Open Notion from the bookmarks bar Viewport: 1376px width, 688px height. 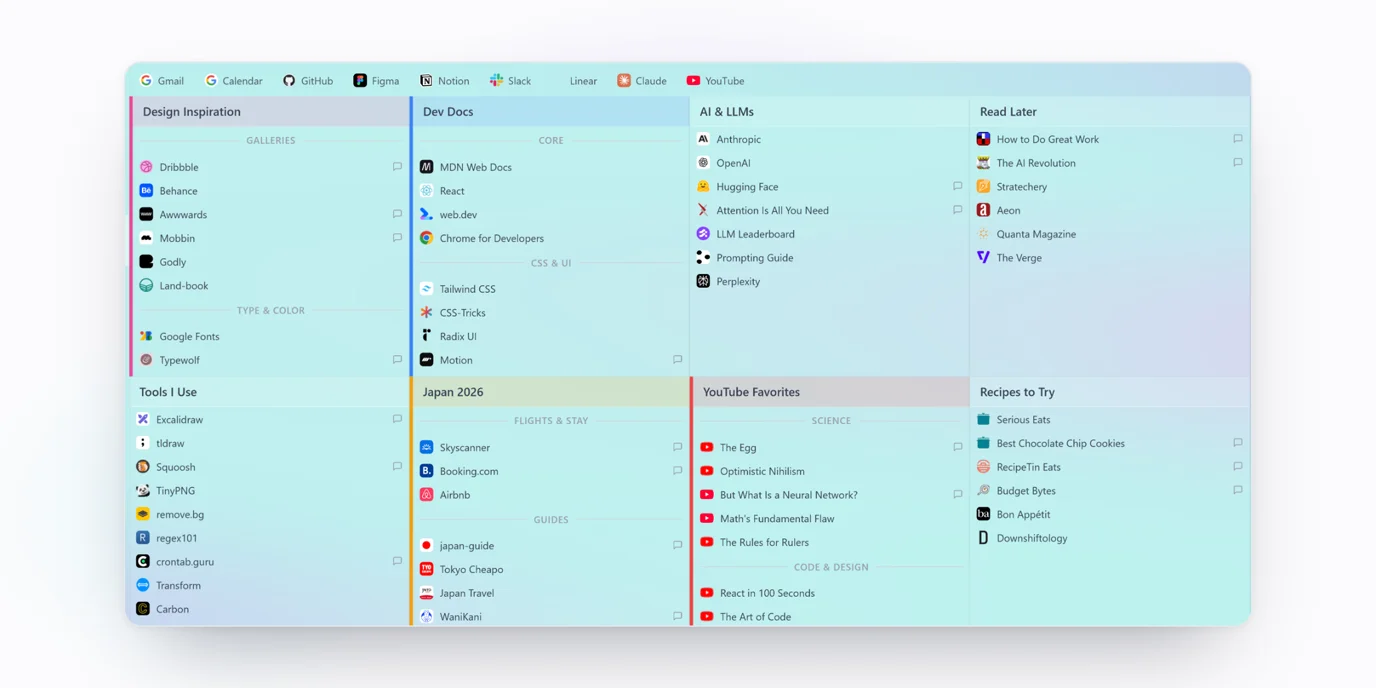point(445,81)
